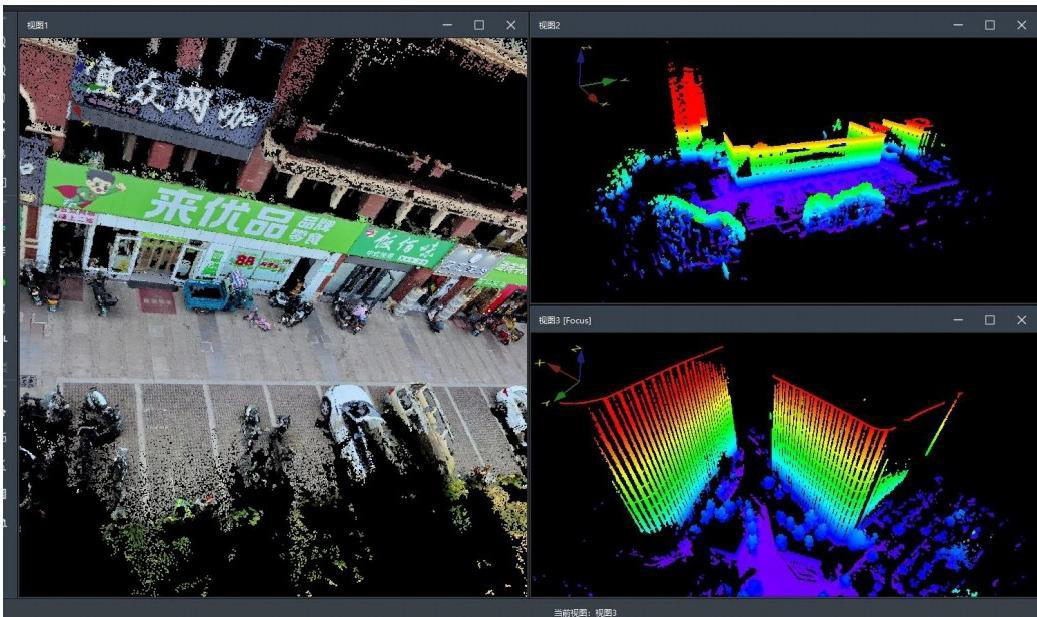This screenshot has height=617, width=1037.
Task: Maximize the 视图1 panel
Action: tap(479, 25)
